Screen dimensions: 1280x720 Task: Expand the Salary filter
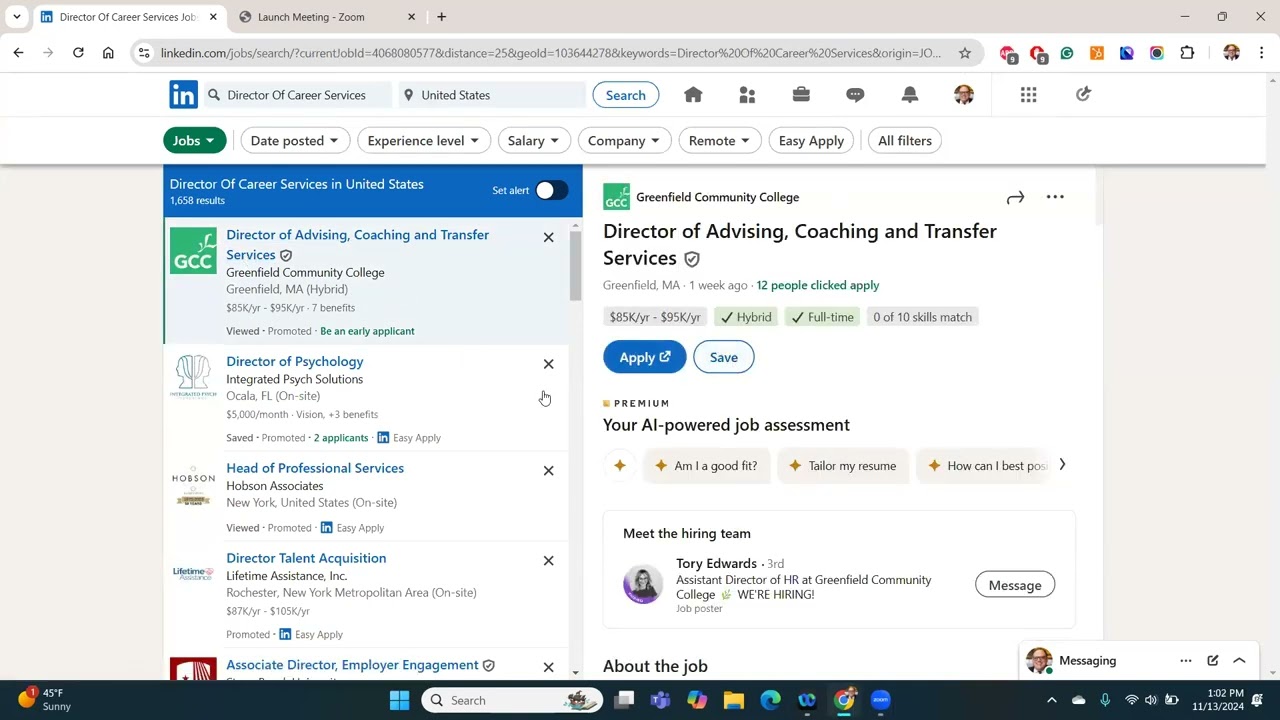pyautogui.click(x=533, y=140)
